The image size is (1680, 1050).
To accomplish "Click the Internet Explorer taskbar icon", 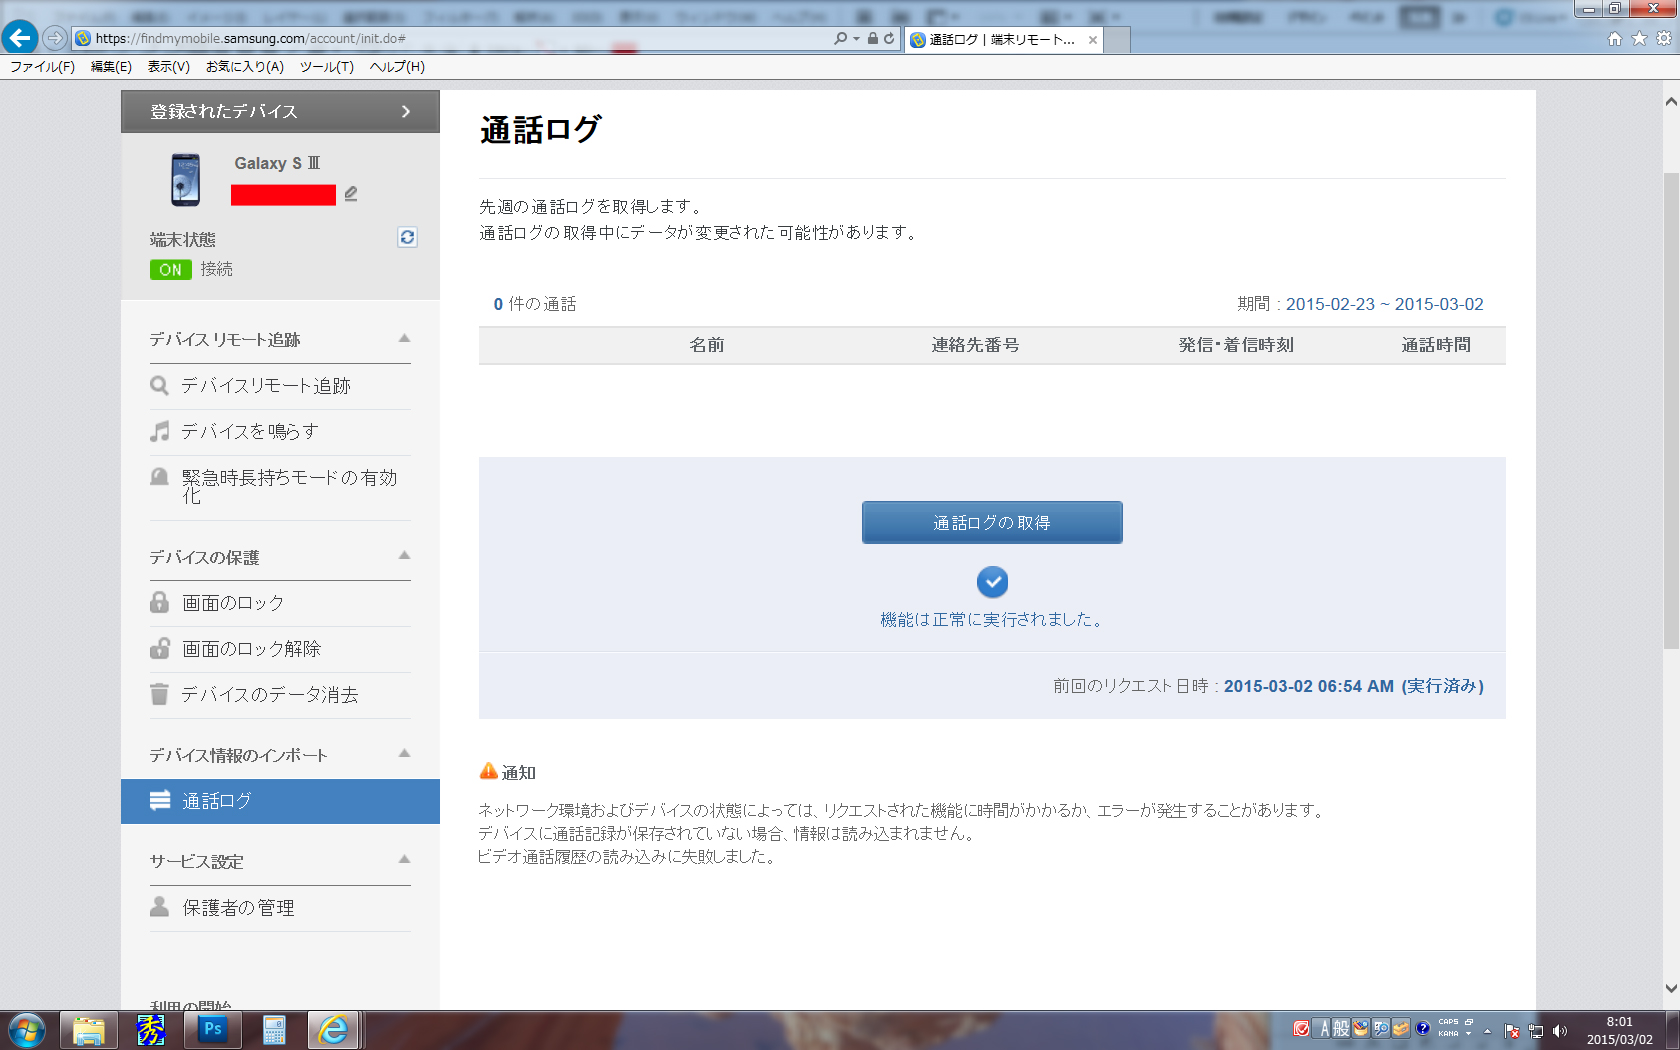I will [334, 1030].
